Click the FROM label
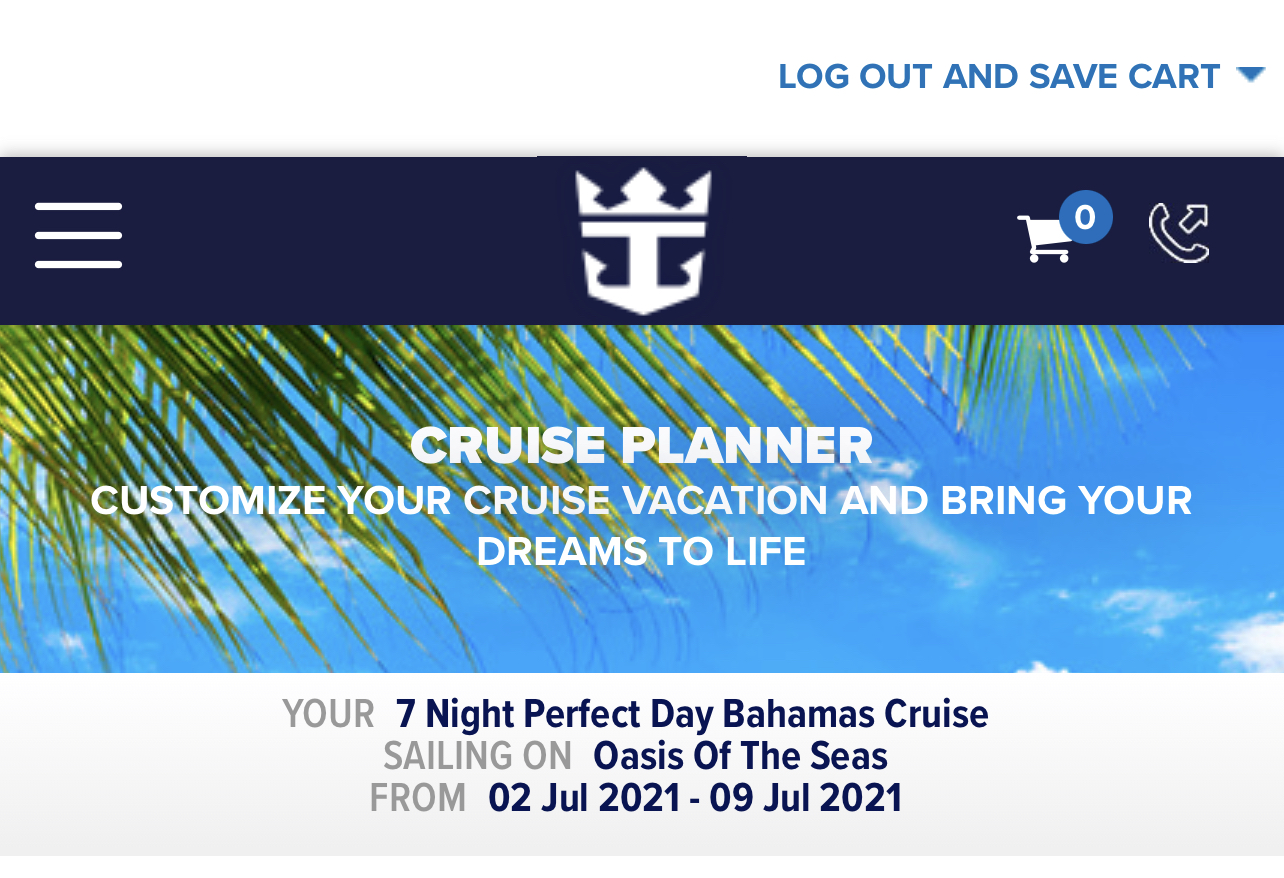The width and height of the screenshot is (1284, 878). click(418, 798)
